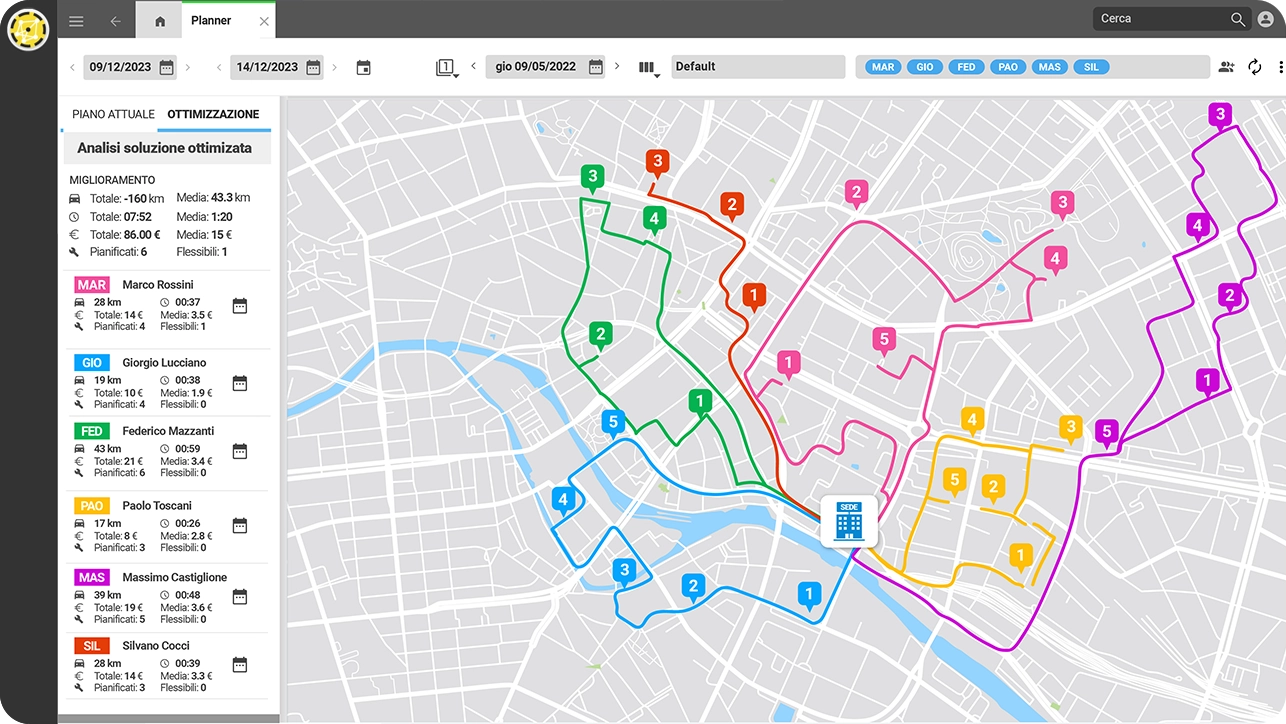Viewport: 1286px width, 724px height.
Task: Open calendar for Federico Mazzanti
Action: click(x=240, y=452)
